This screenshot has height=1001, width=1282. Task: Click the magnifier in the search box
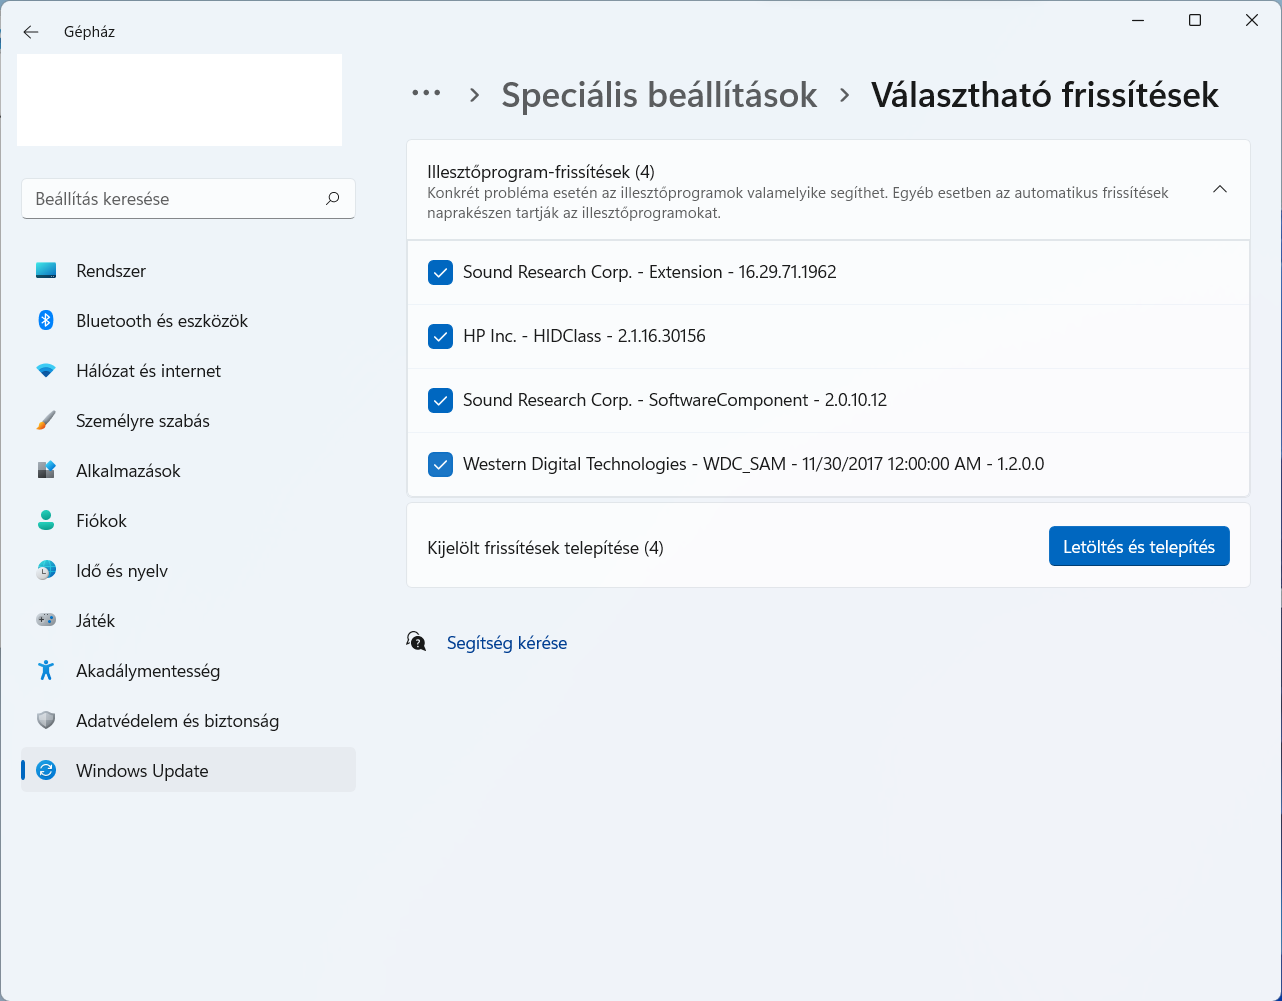[333, 199]
